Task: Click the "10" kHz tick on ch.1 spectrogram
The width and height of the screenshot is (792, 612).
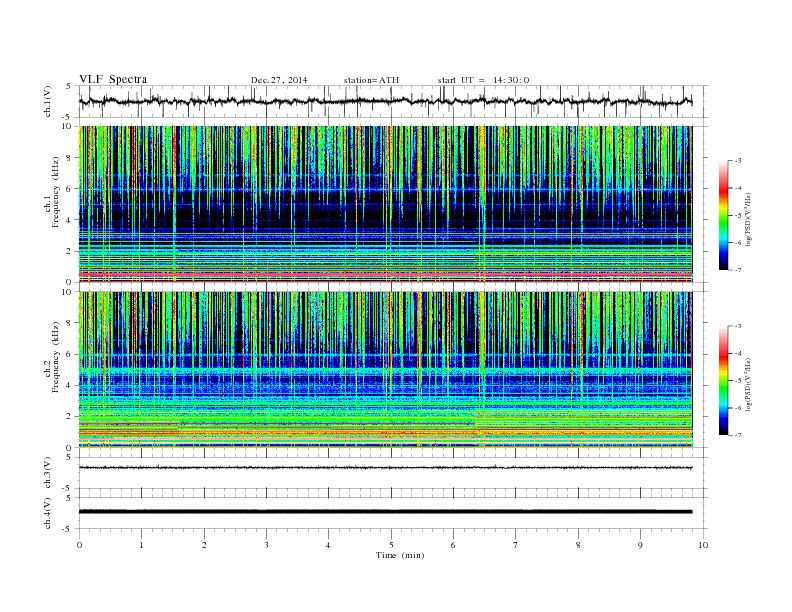Action: [x=68, y=126]
